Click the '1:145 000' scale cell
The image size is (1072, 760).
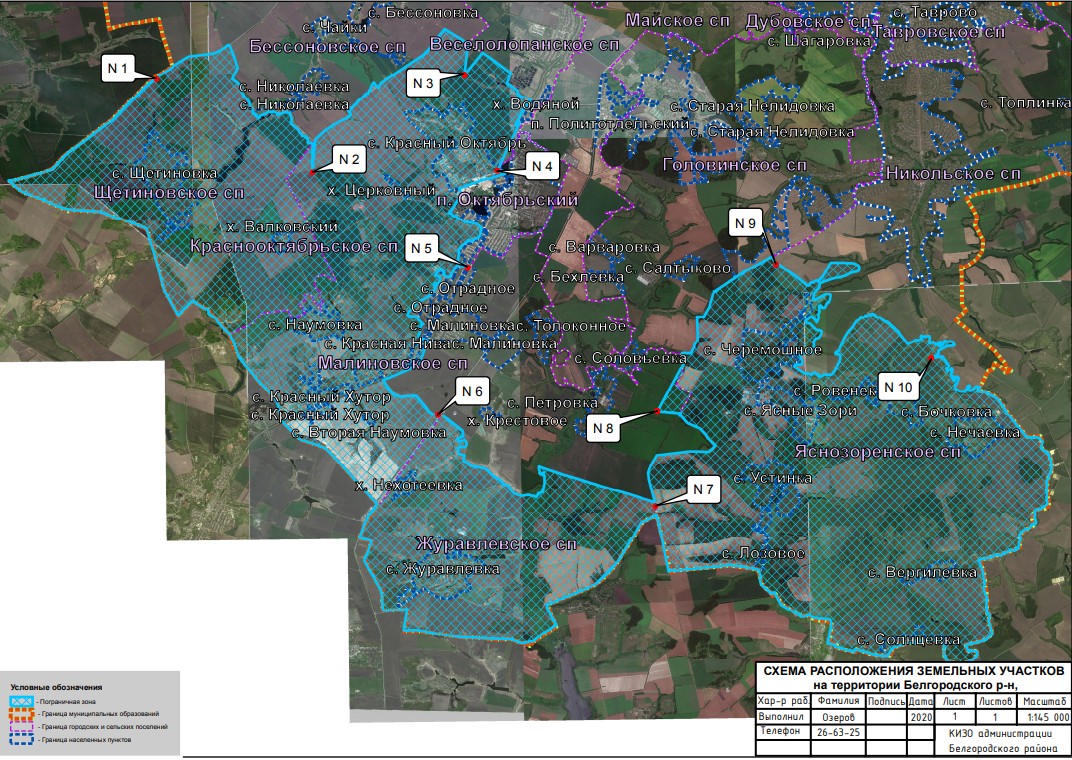pyautogui.click(x=1047, y=717)
